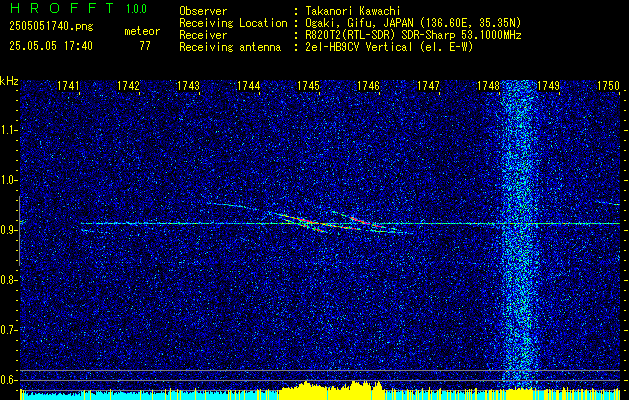The image size is (629, 400).
Task: Click the 1744 time marker
Action: 249,85
